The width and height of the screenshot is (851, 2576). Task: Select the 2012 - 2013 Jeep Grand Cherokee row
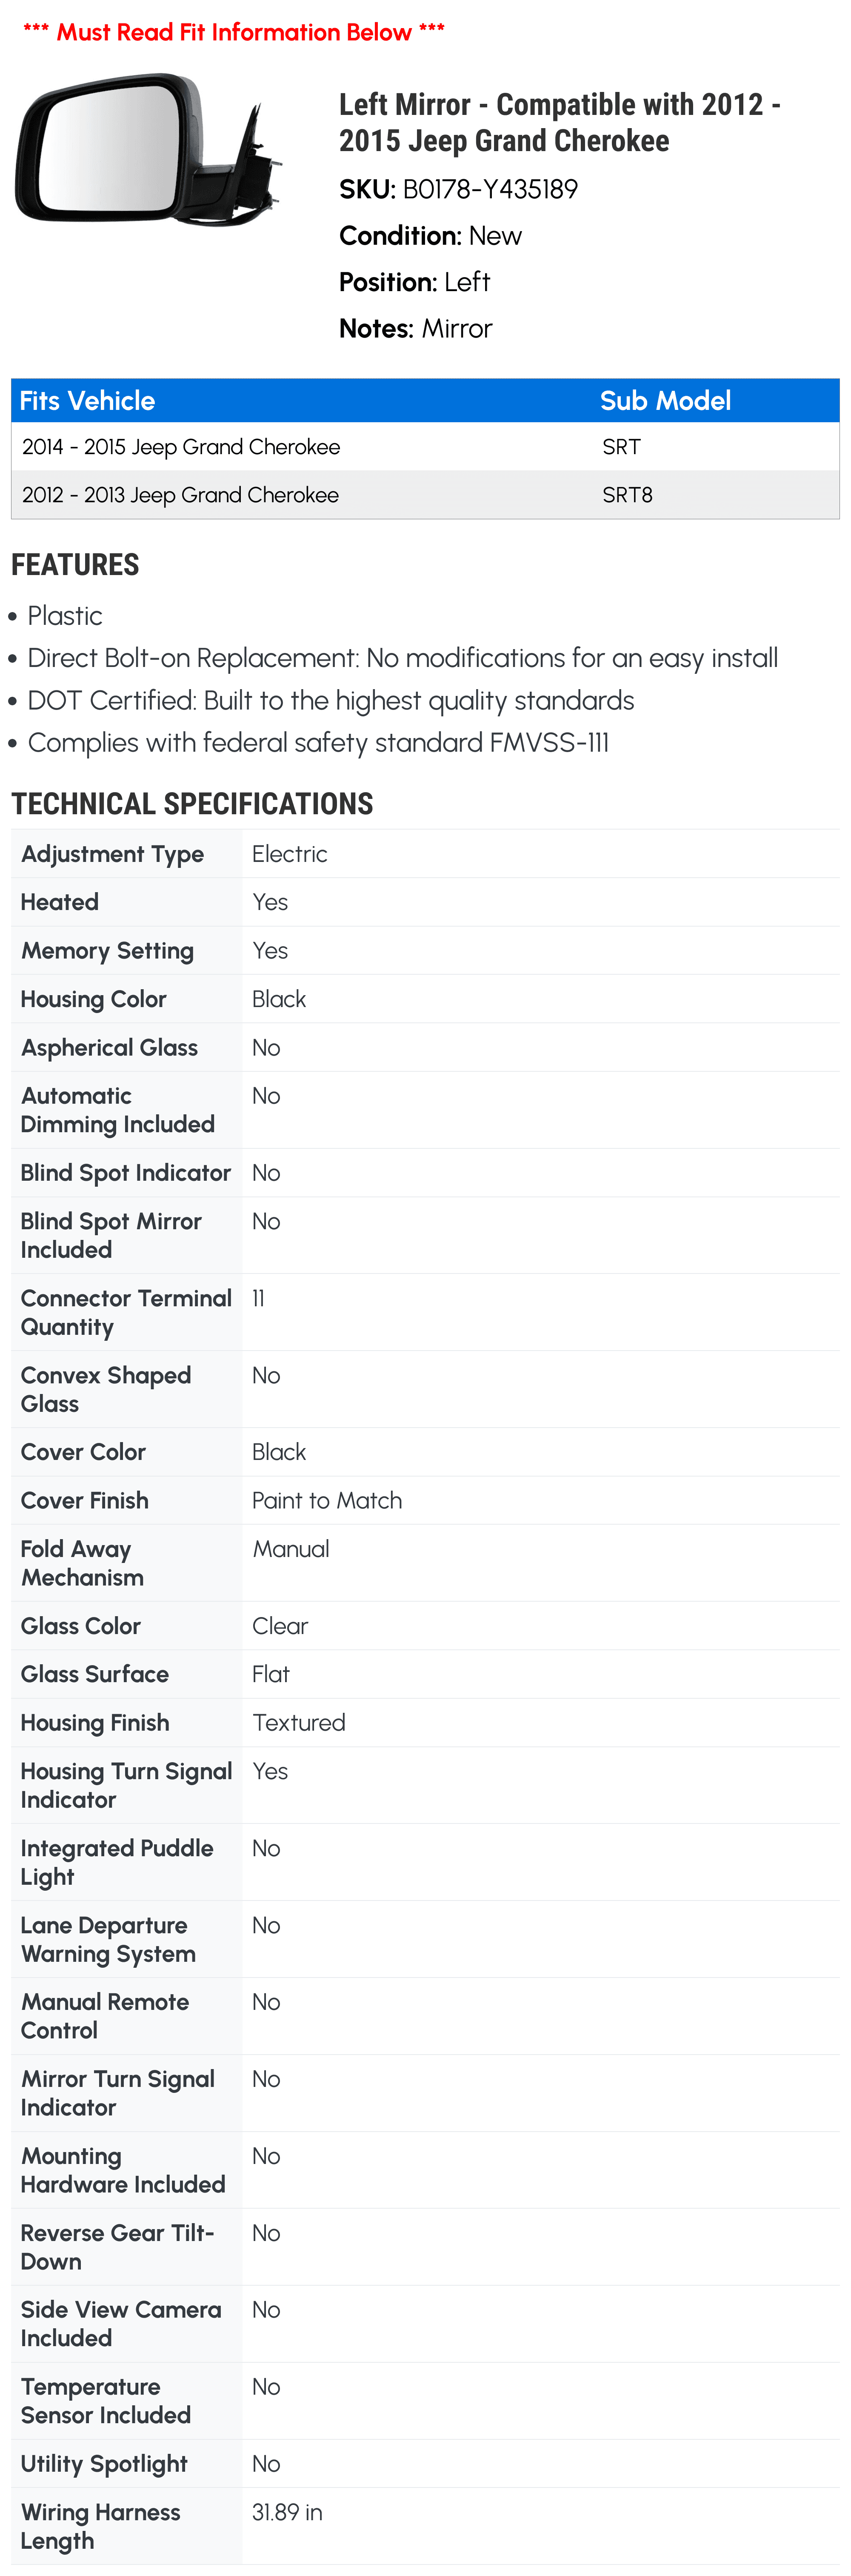point(425,495)
